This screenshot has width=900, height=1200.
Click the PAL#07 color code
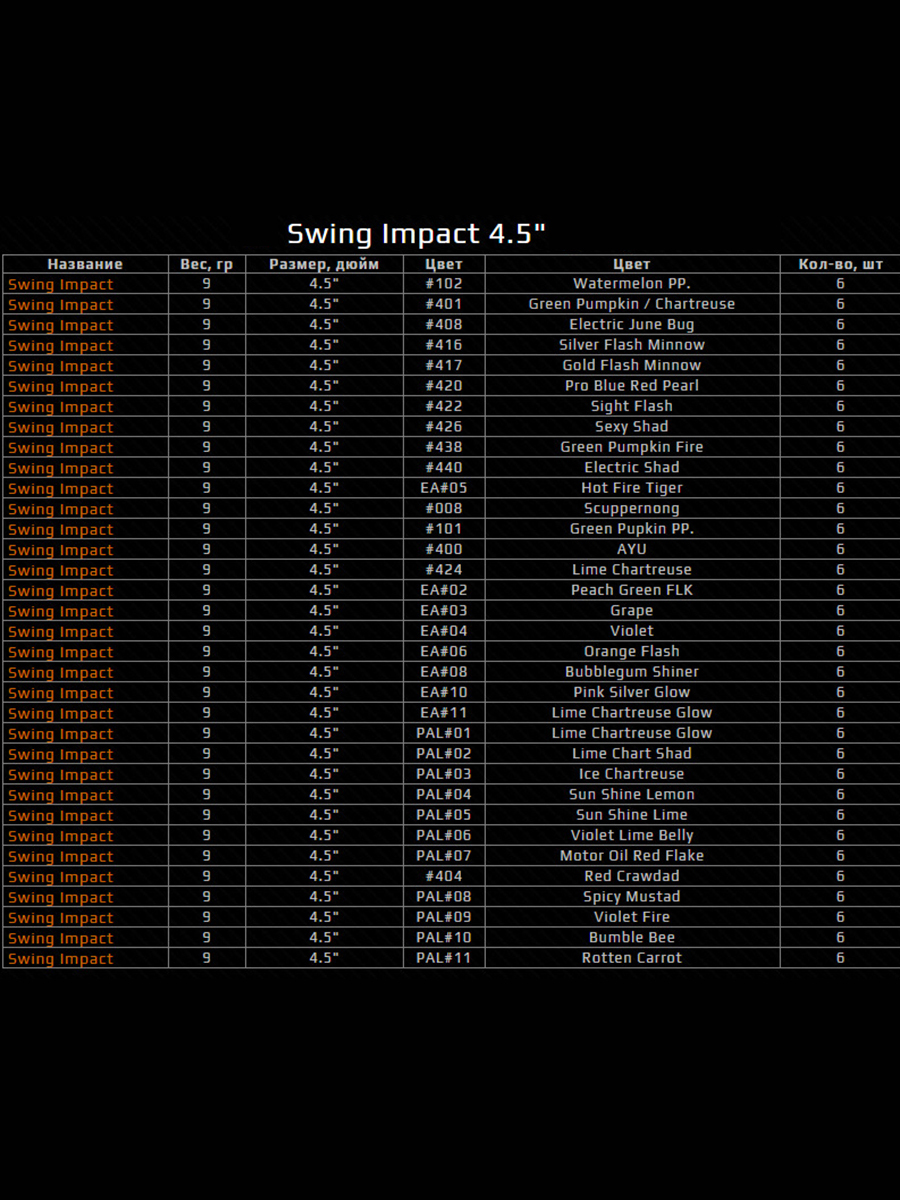[x=444, y=856]
